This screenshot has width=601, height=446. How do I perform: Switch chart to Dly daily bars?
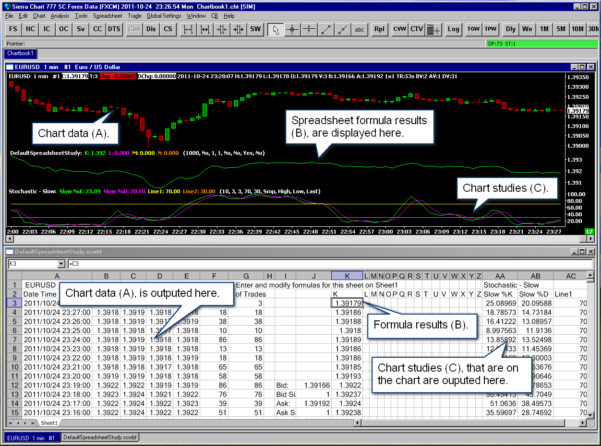coord(511,30)
